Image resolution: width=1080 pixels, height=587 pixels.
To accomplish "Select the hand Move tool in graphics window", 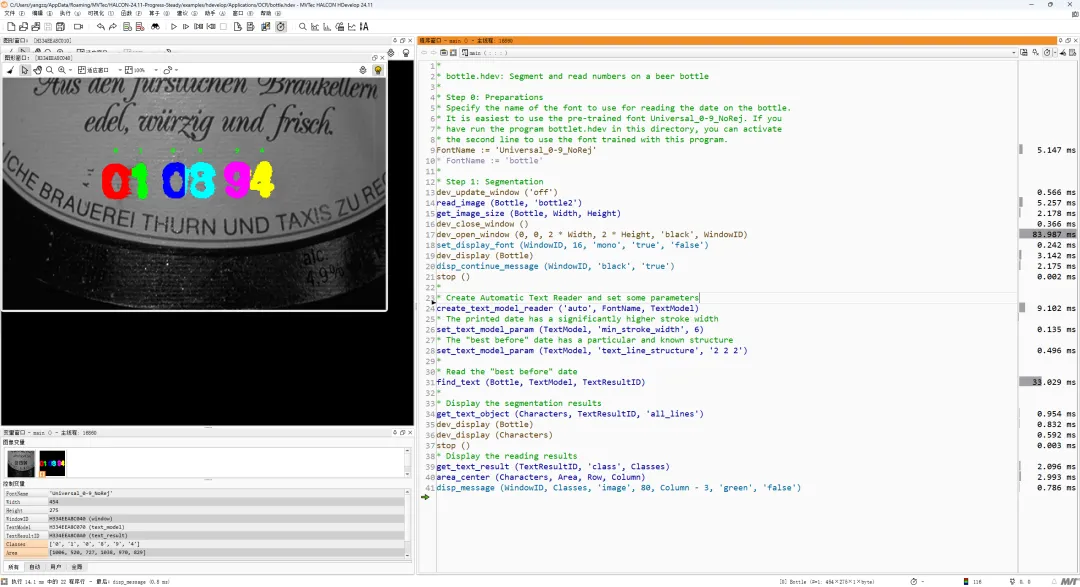I will pos(37,70).
